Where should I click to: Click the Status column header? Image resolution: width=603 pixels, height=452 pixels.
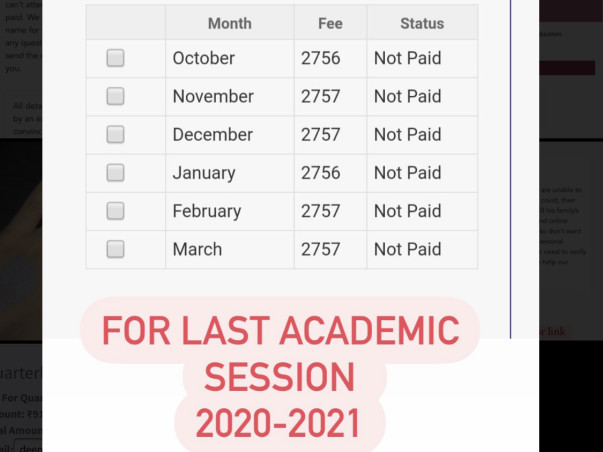[421, 23]
